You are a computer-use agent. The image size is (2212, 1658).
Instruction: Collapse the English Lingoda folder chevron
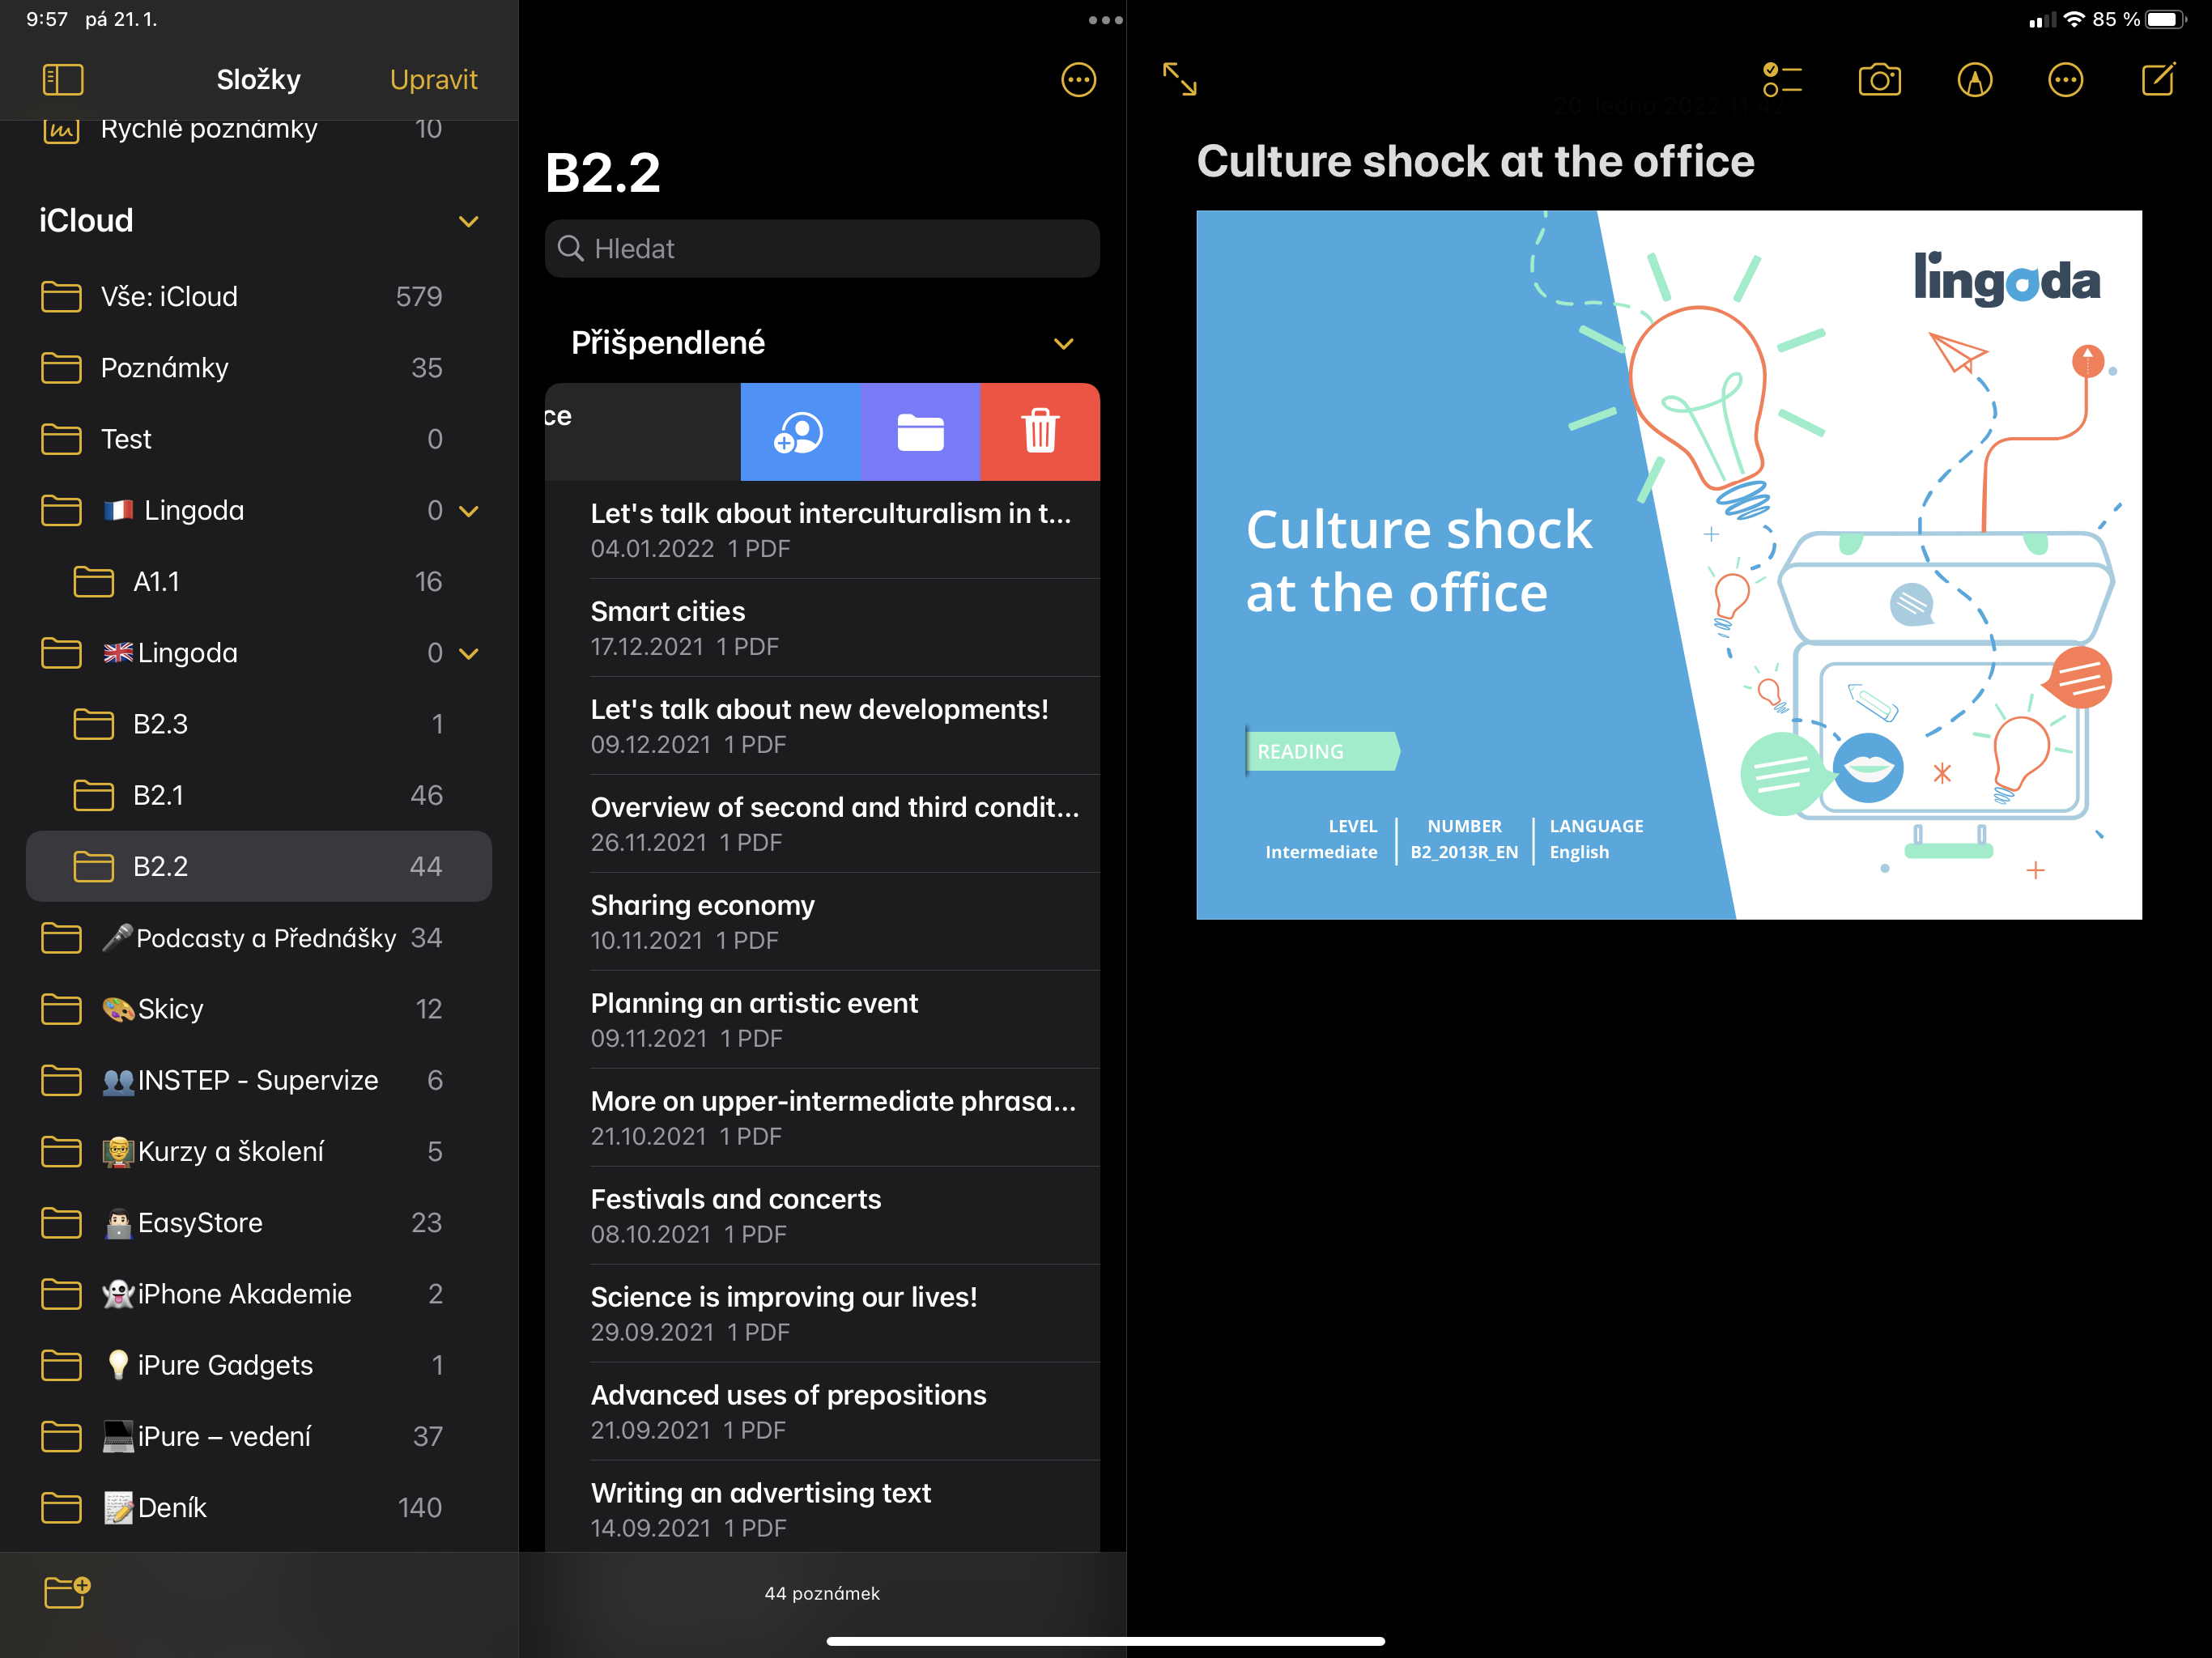(x=468, y=653)
